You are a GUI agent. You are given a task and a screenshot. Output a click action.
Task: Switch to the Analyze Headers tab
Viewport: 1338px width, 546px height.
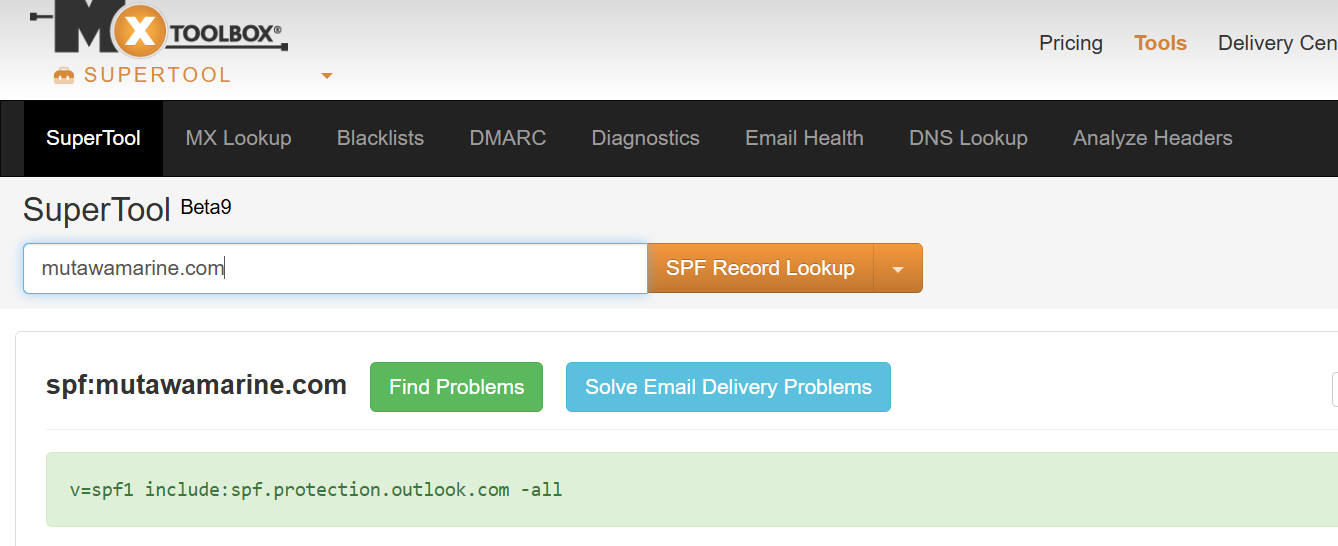1152,138
